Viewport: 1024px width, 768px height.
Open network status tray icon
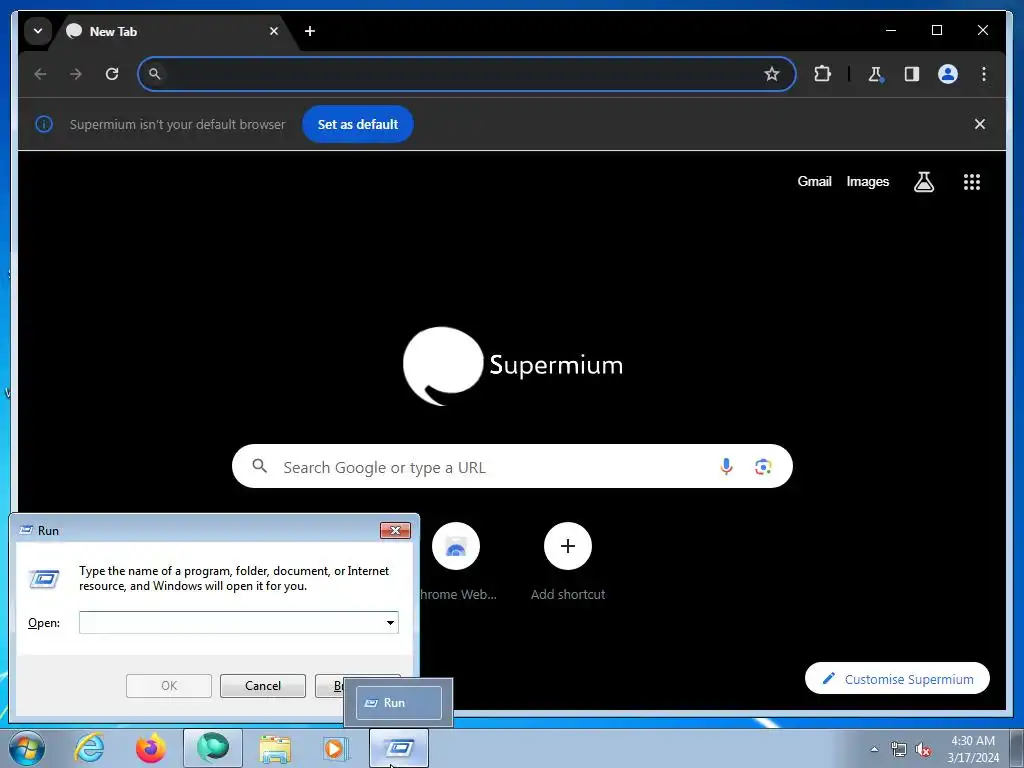(x=899, y=749)
